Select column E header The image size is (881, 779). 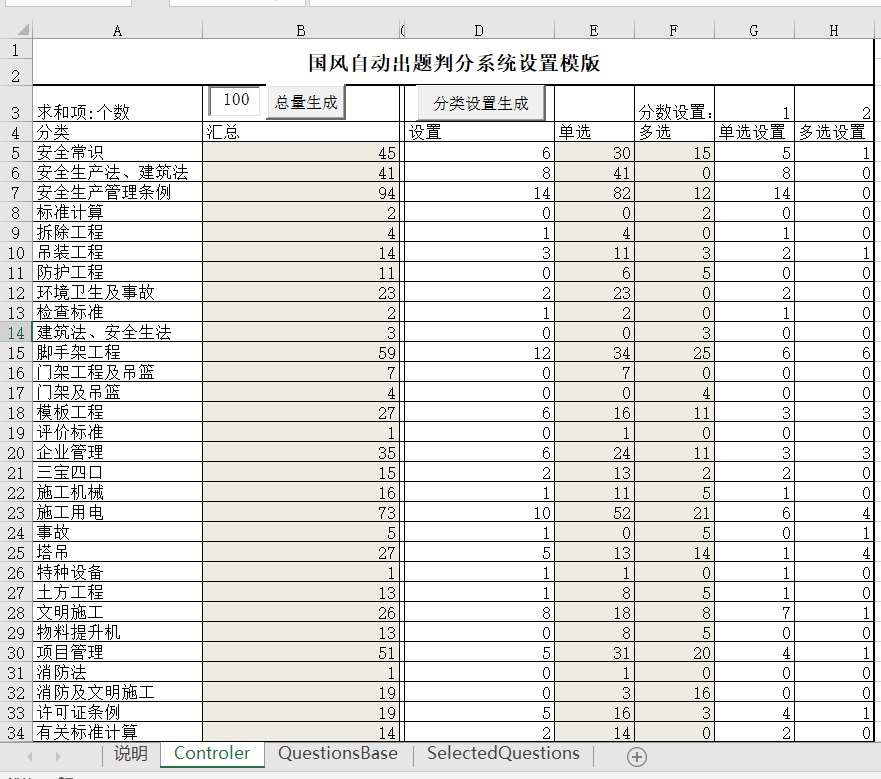coord(594,30)
